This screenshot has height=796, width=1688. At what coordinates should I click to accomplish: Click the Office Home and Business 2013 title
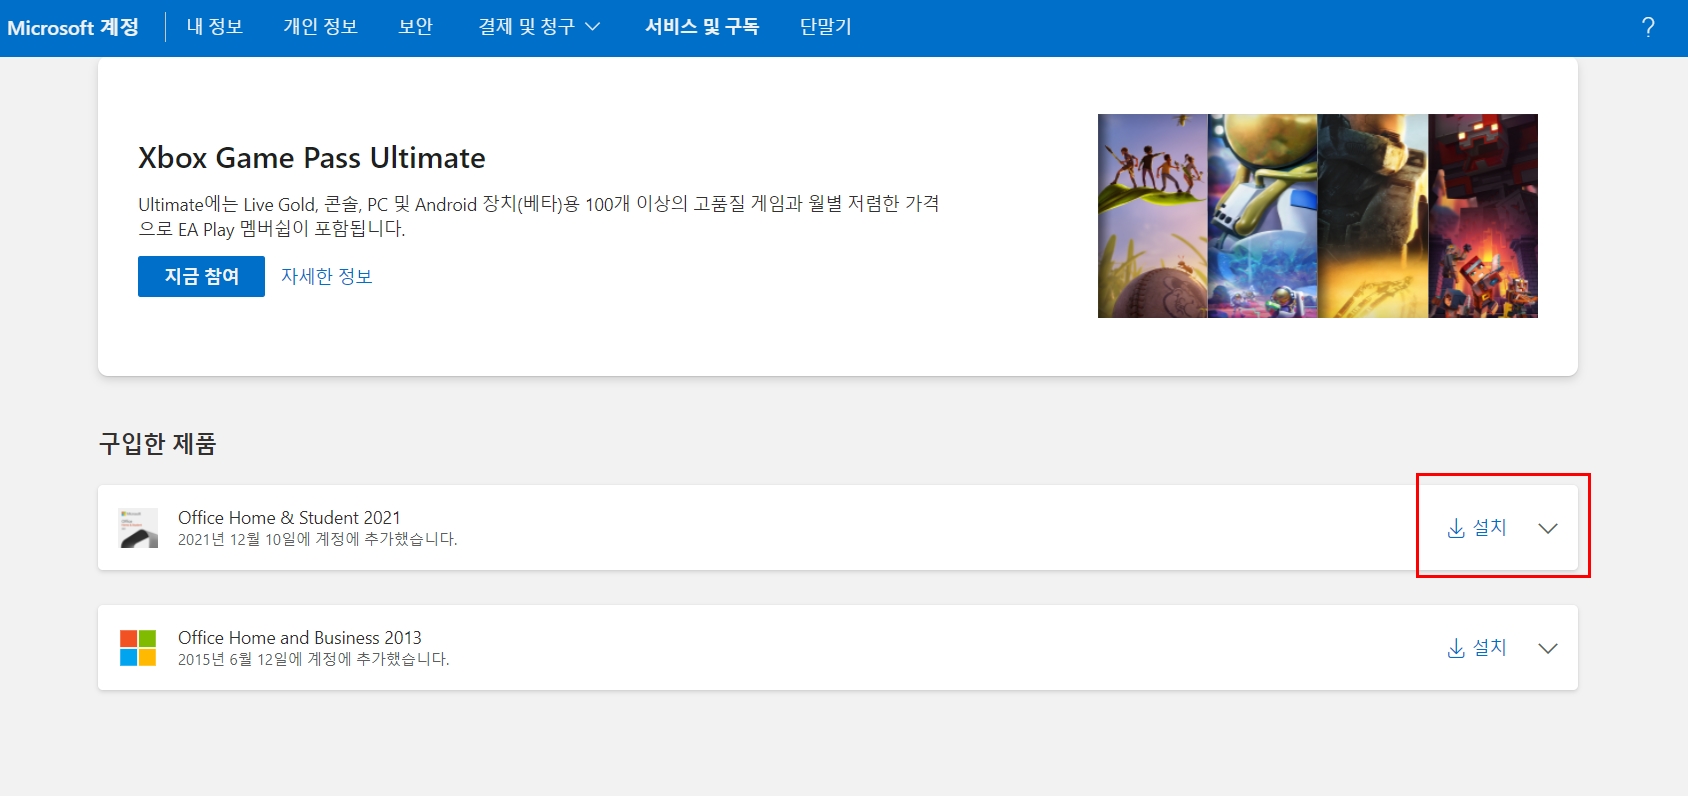pos(300,637)
